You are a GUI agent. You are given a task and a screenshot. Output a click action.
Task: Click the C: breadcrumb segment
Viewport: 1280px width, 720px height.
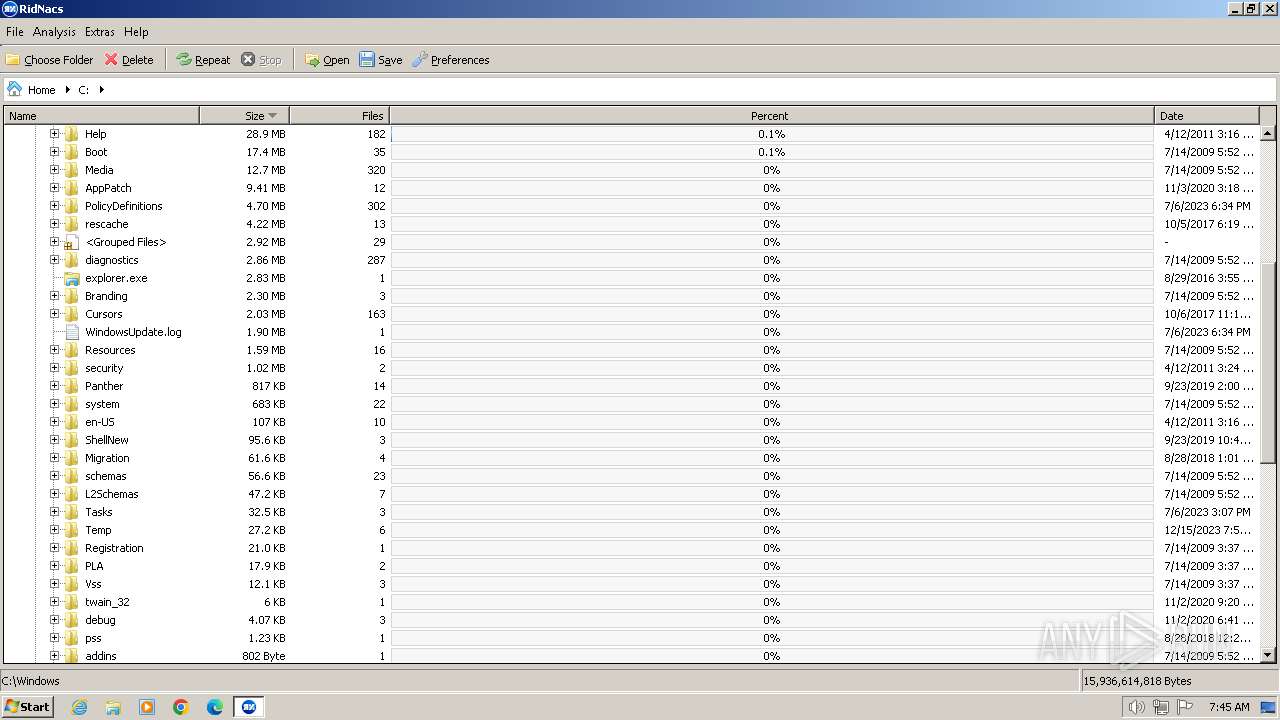click(x=84, y=90)
